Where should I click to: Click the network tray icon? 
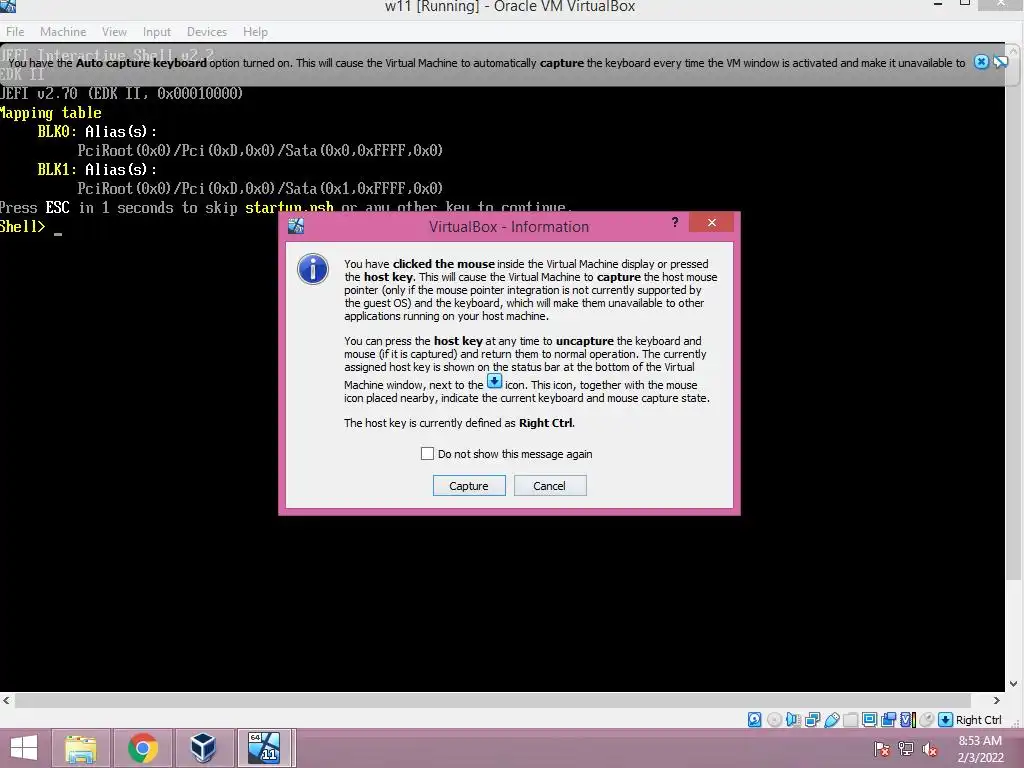[906, 749]
